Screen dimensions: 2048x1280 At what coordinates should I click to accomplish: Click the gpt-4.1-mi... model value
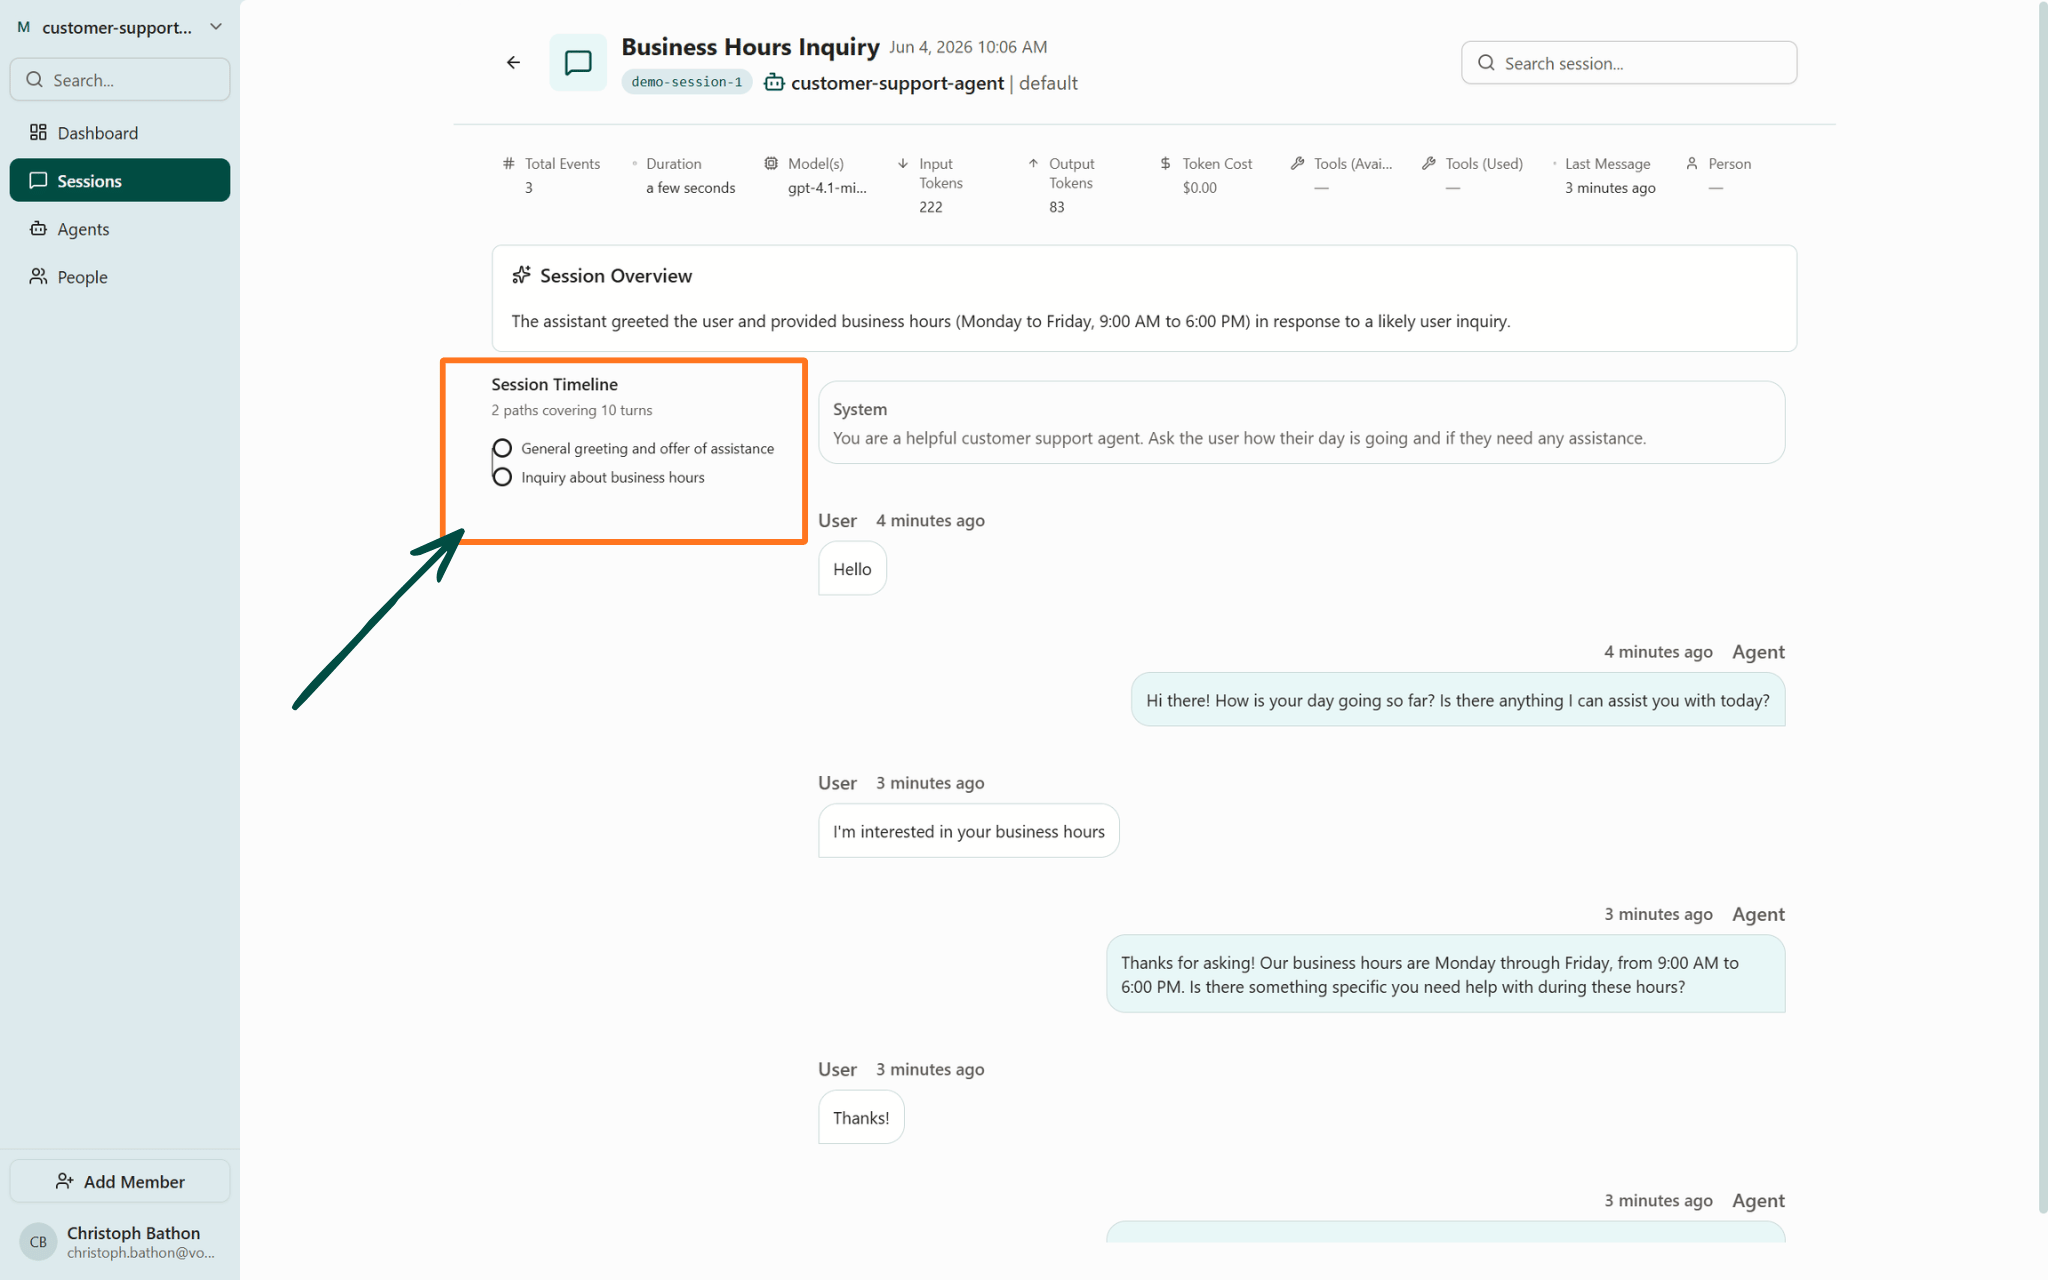pyautogui.click(x=827, y=187)
